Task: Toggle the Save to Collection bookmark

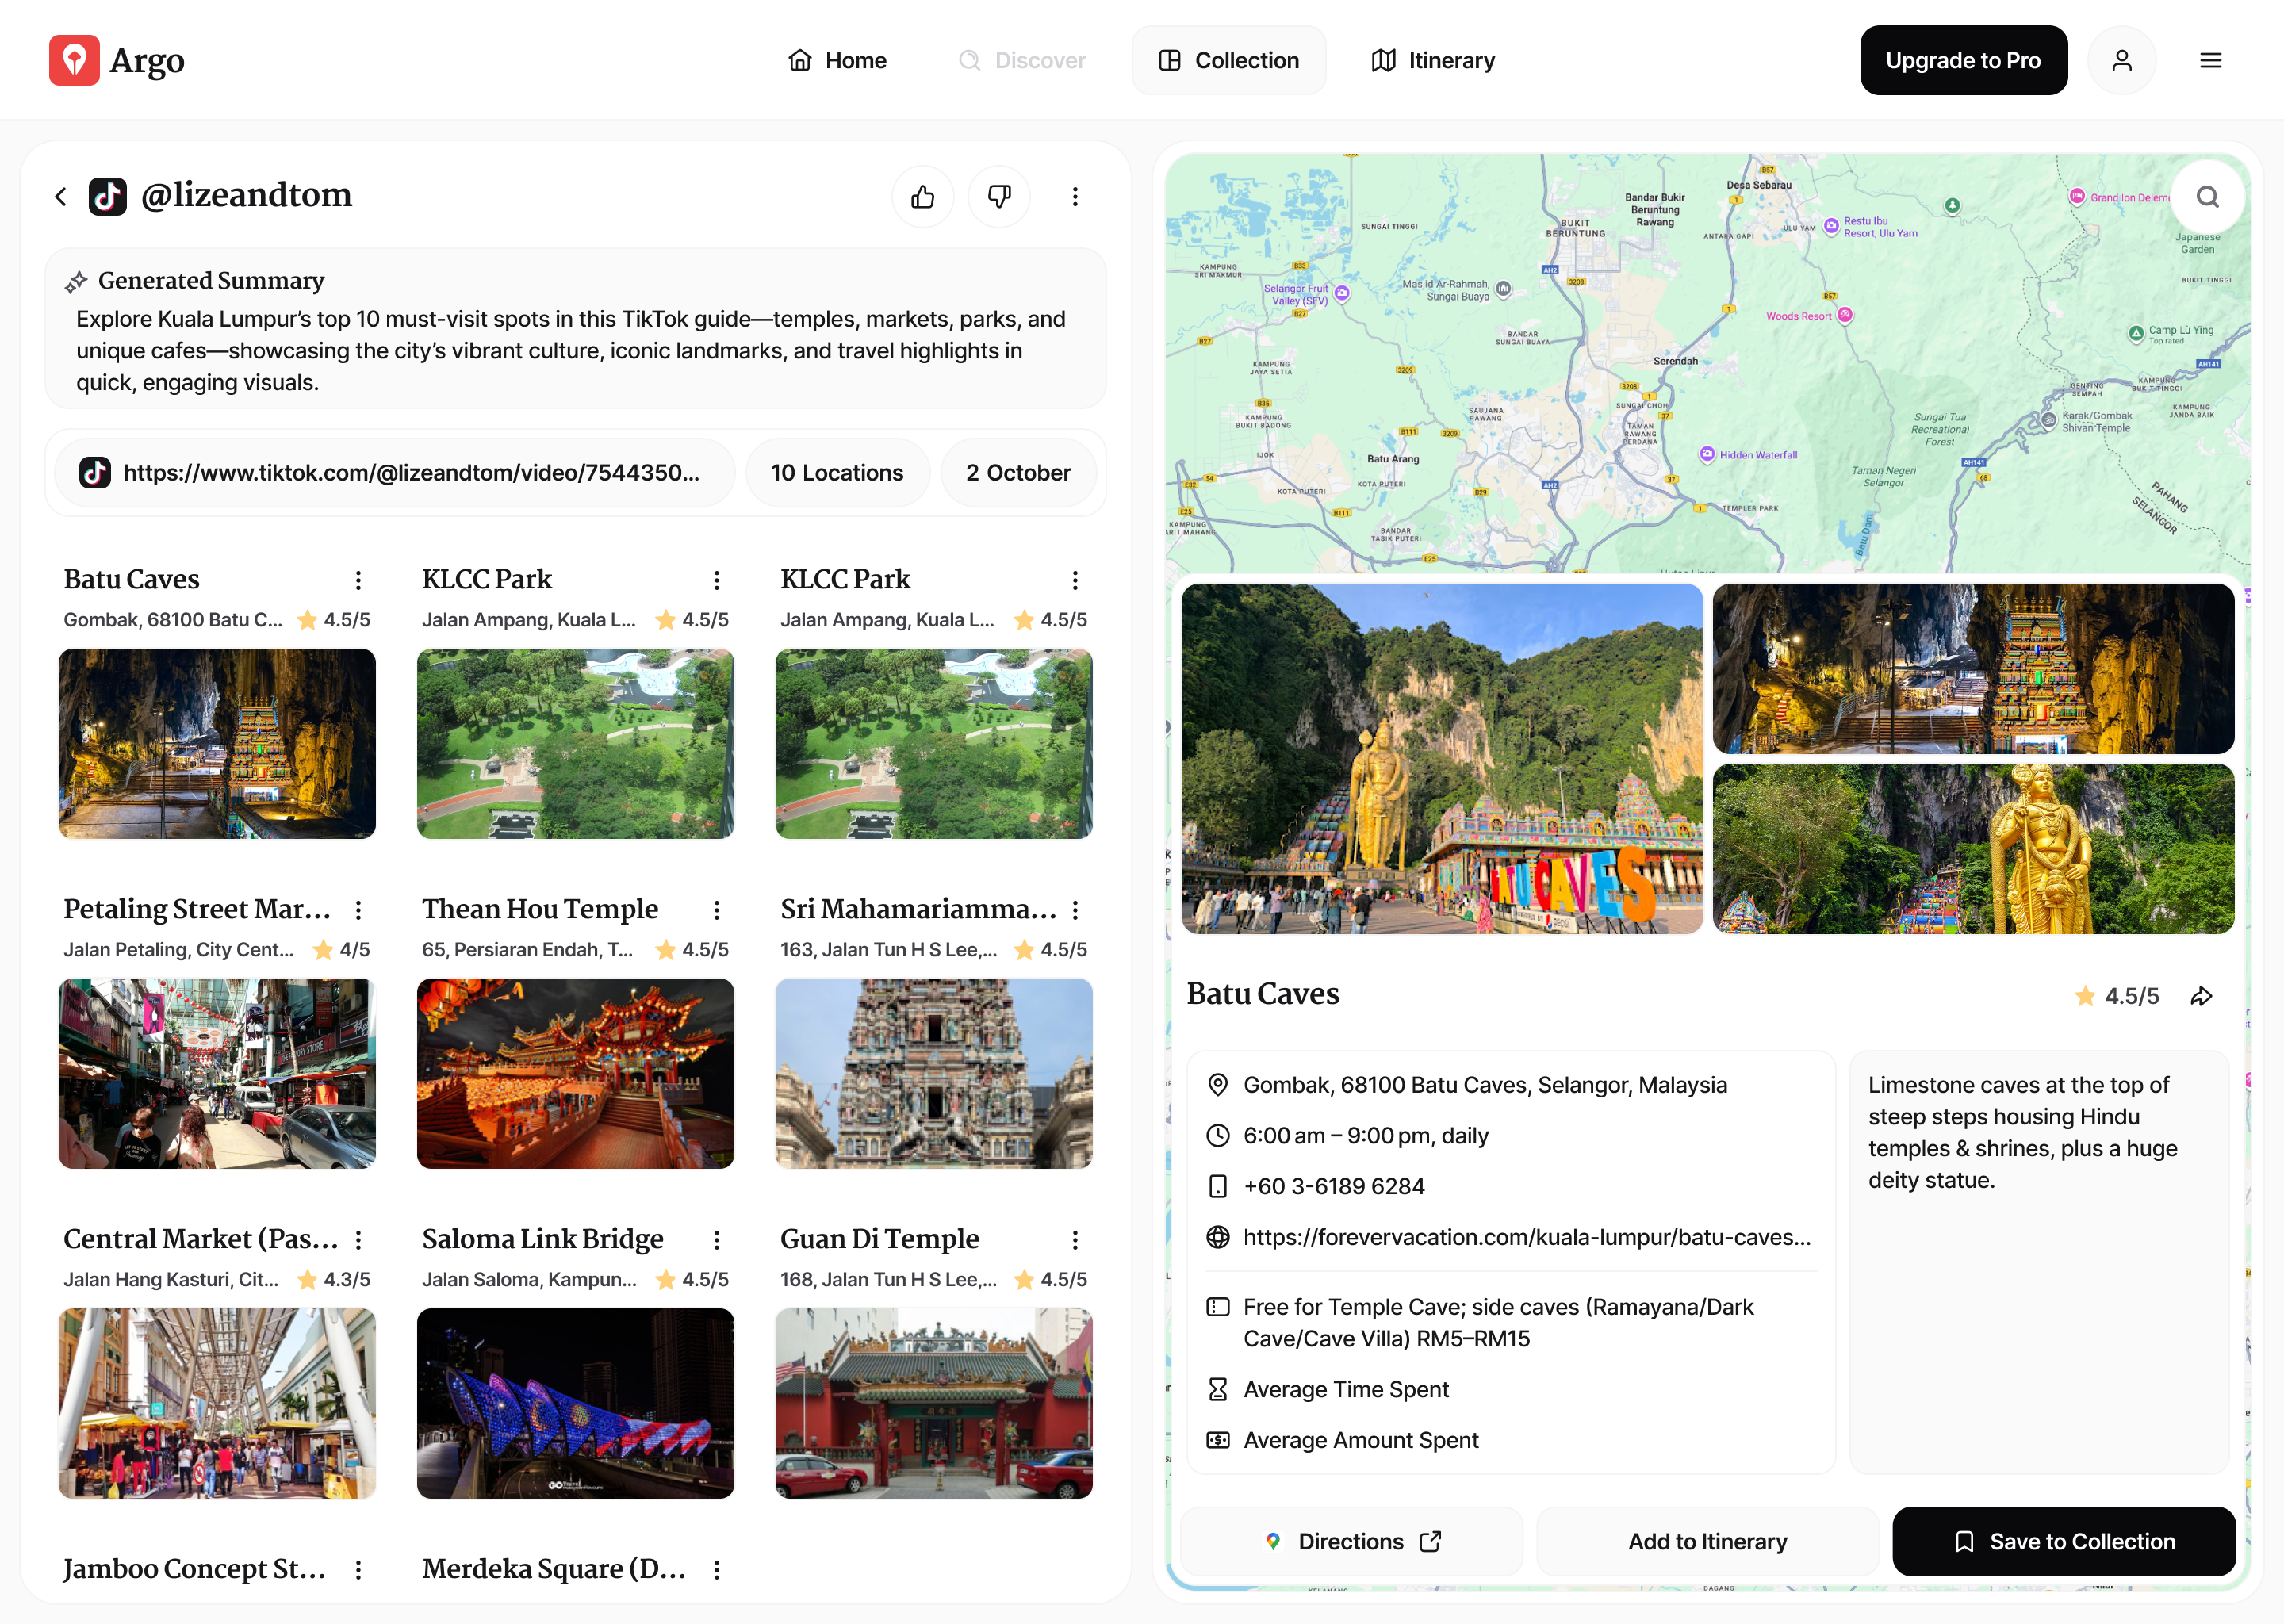Action: pos(1965,1541)
